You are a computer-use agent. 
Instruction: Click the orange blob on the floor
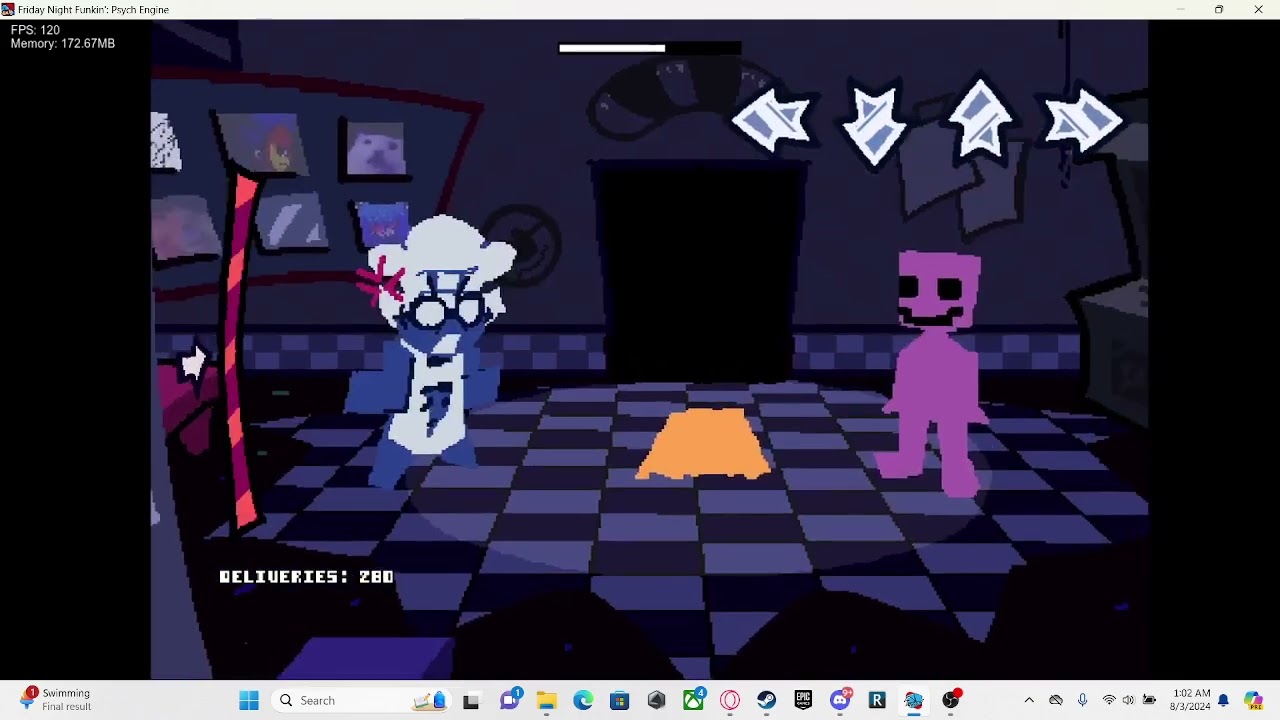click(704, 442)
